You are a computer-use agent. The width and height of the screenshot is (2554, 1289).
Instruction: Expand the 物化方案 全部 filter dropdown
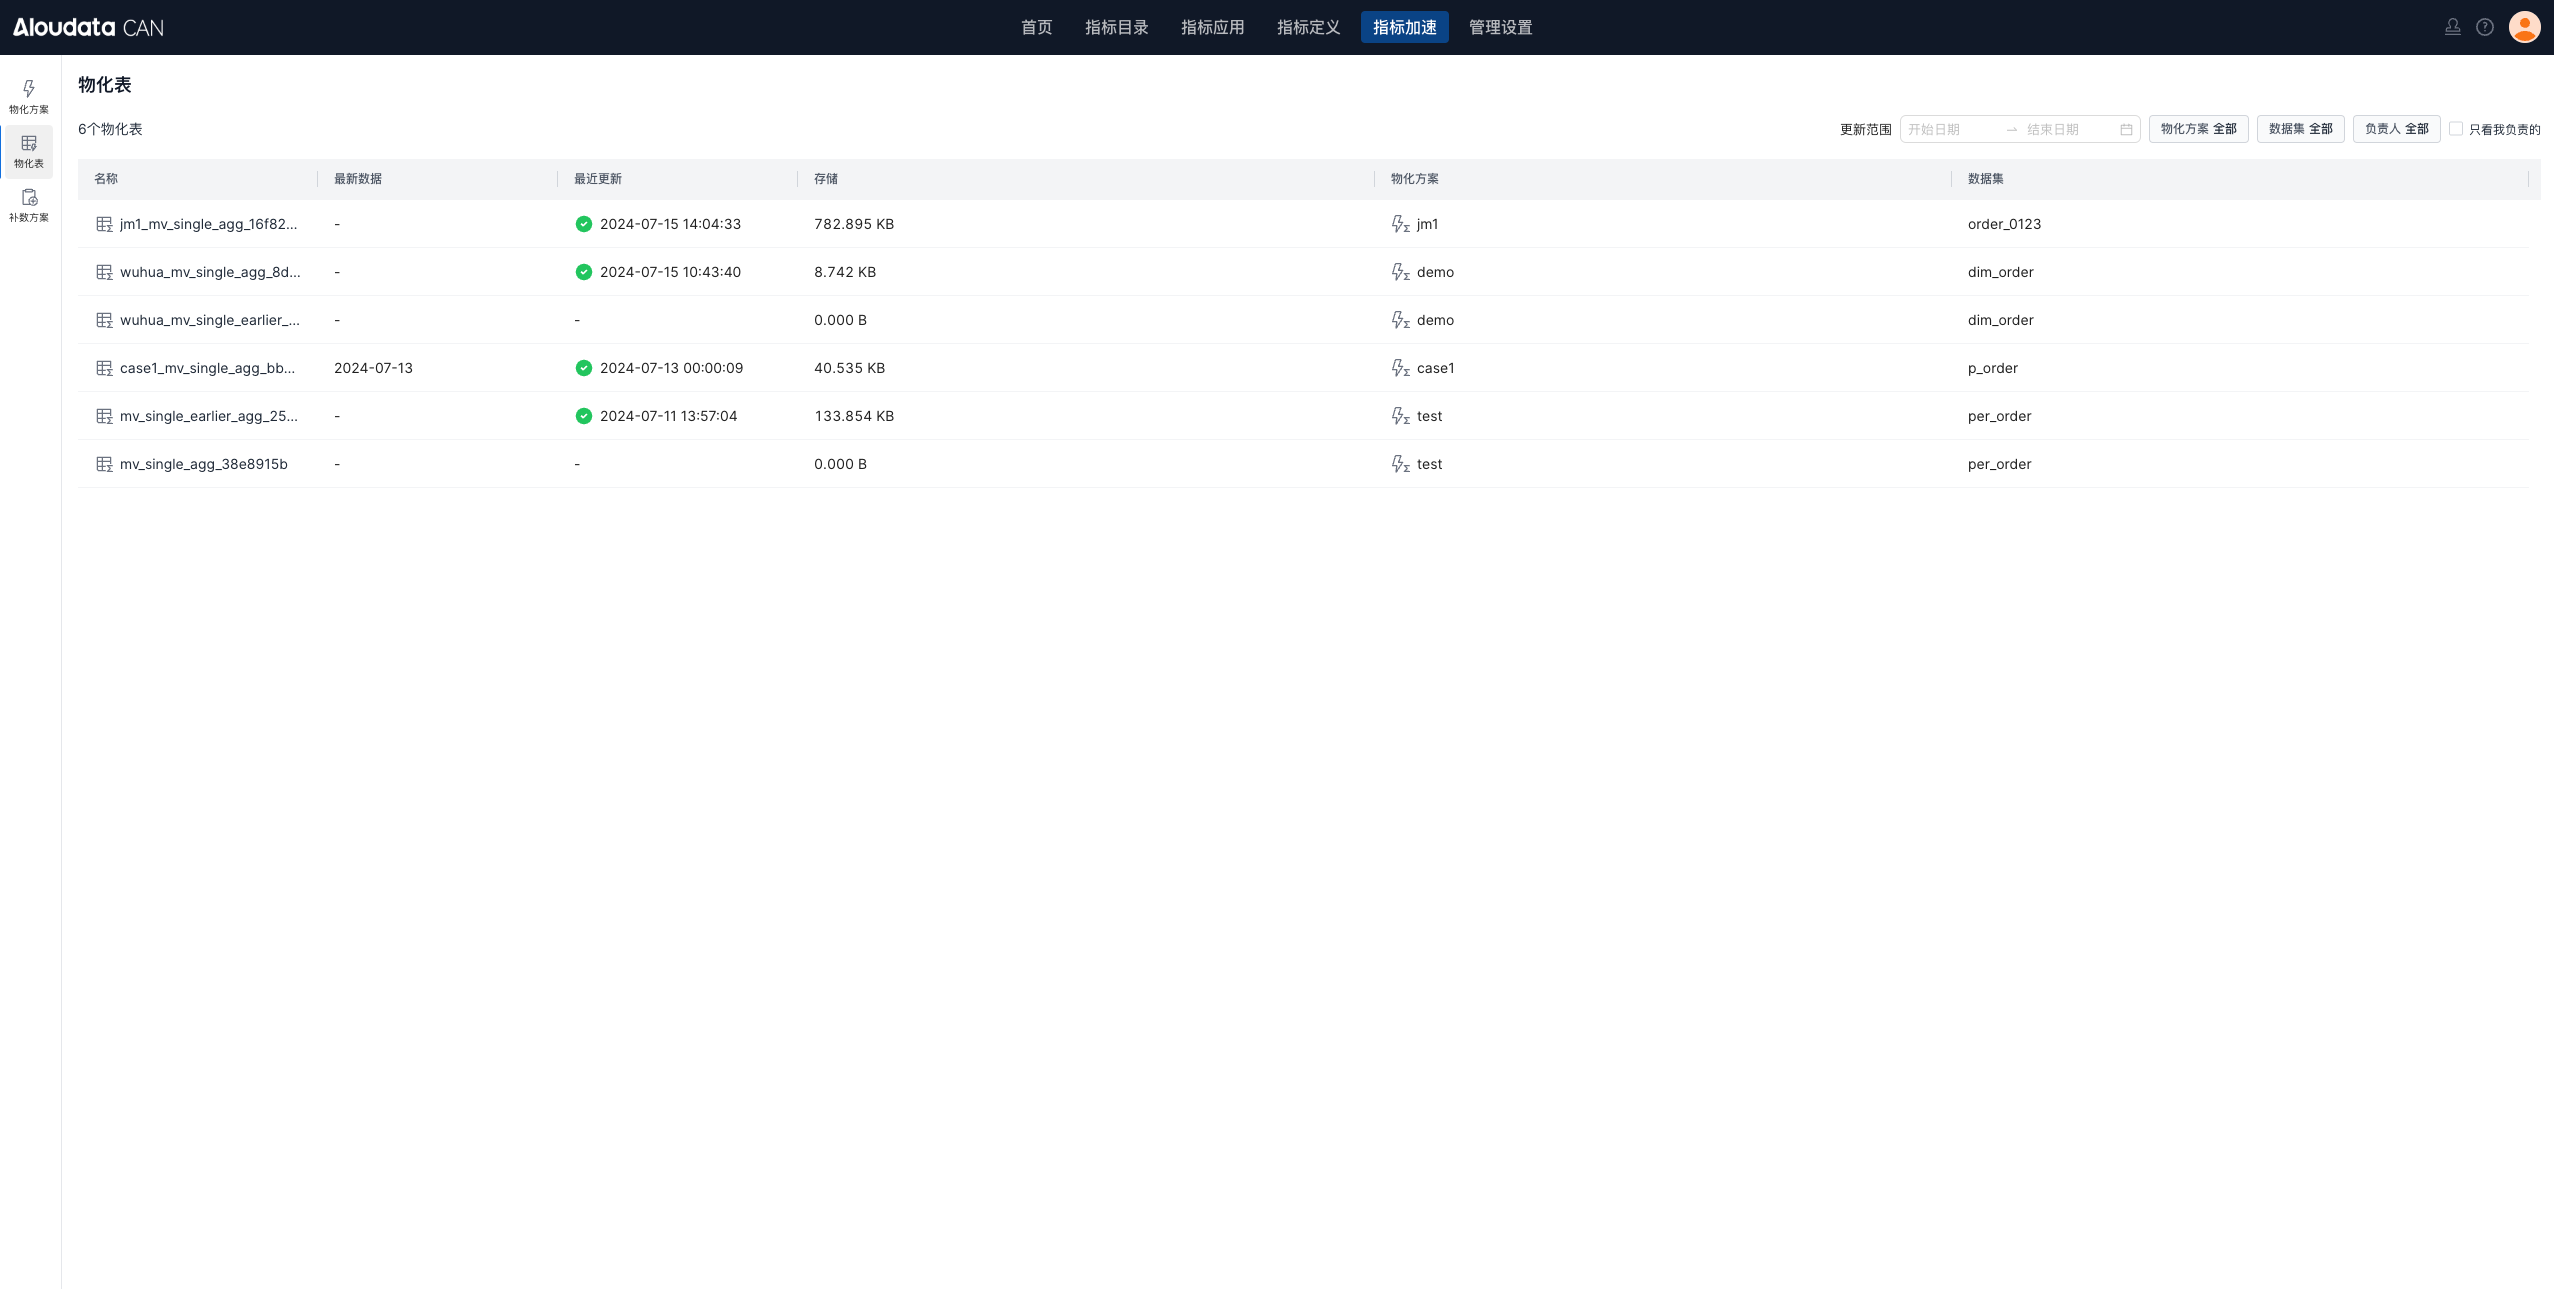2198,129
